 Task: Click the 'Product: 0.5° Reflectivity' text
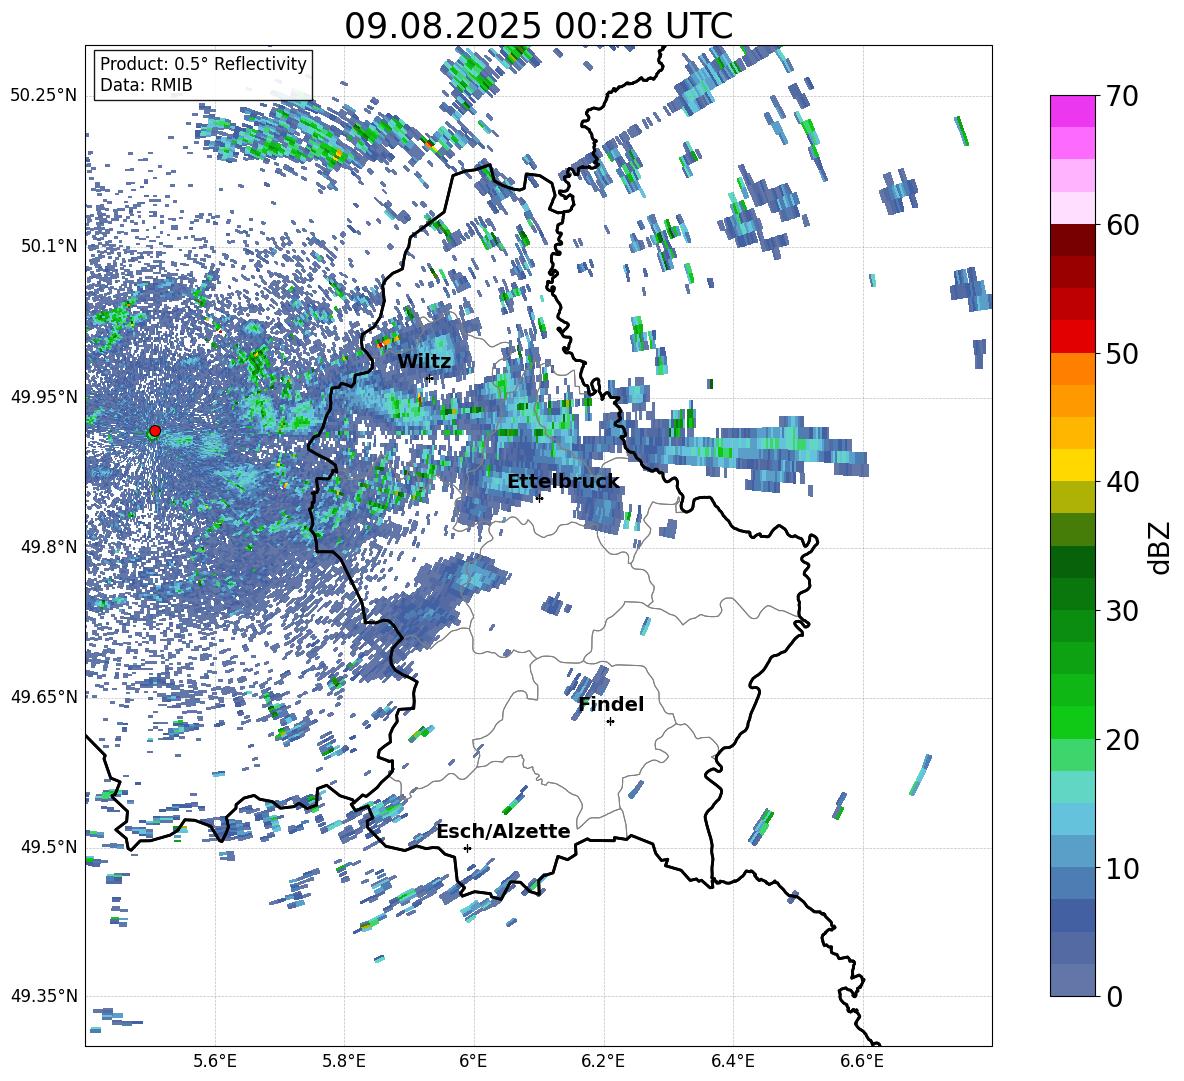pyautogui.click(x=203, y=63)
